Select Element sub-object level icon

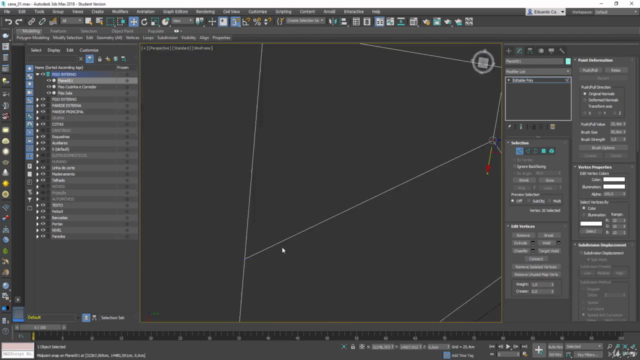click(x=552, y=151)
